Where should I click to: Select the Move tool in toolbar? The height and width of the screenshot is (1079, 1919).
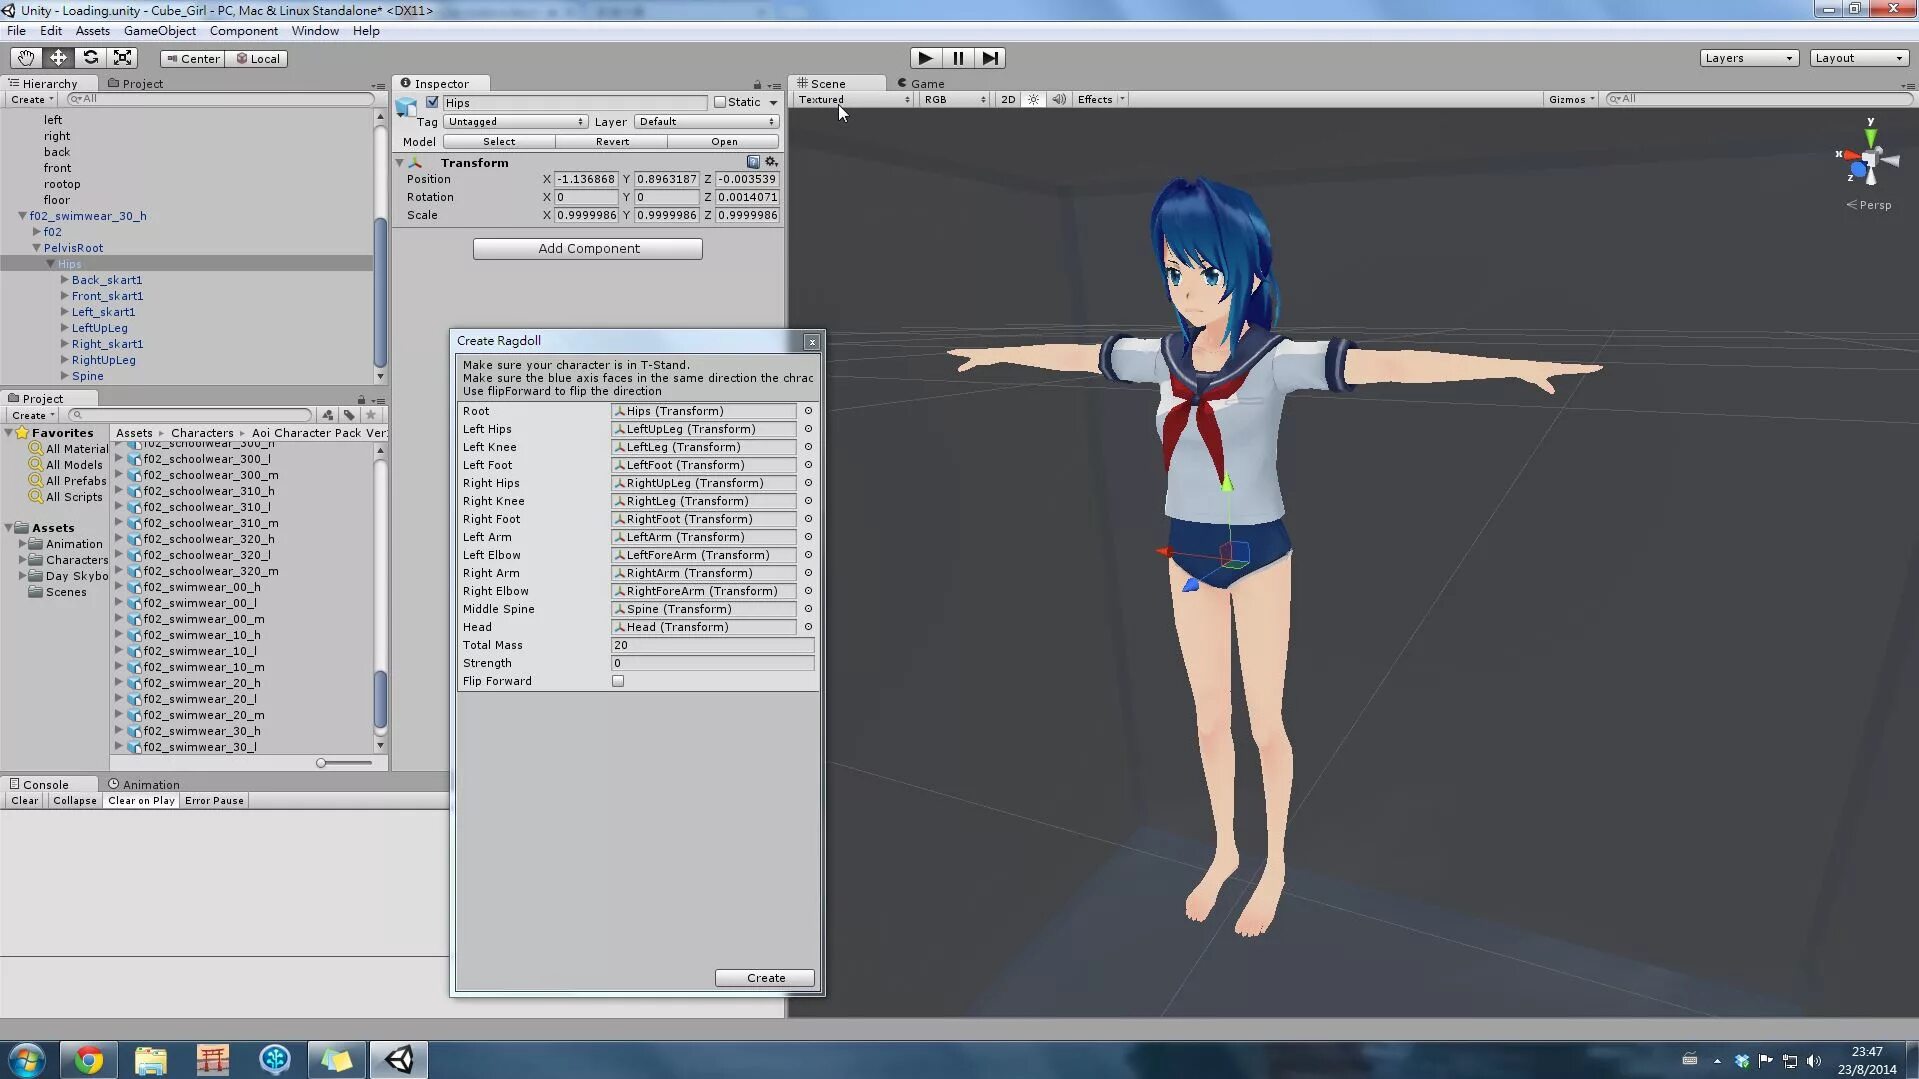tap(58, 58)
